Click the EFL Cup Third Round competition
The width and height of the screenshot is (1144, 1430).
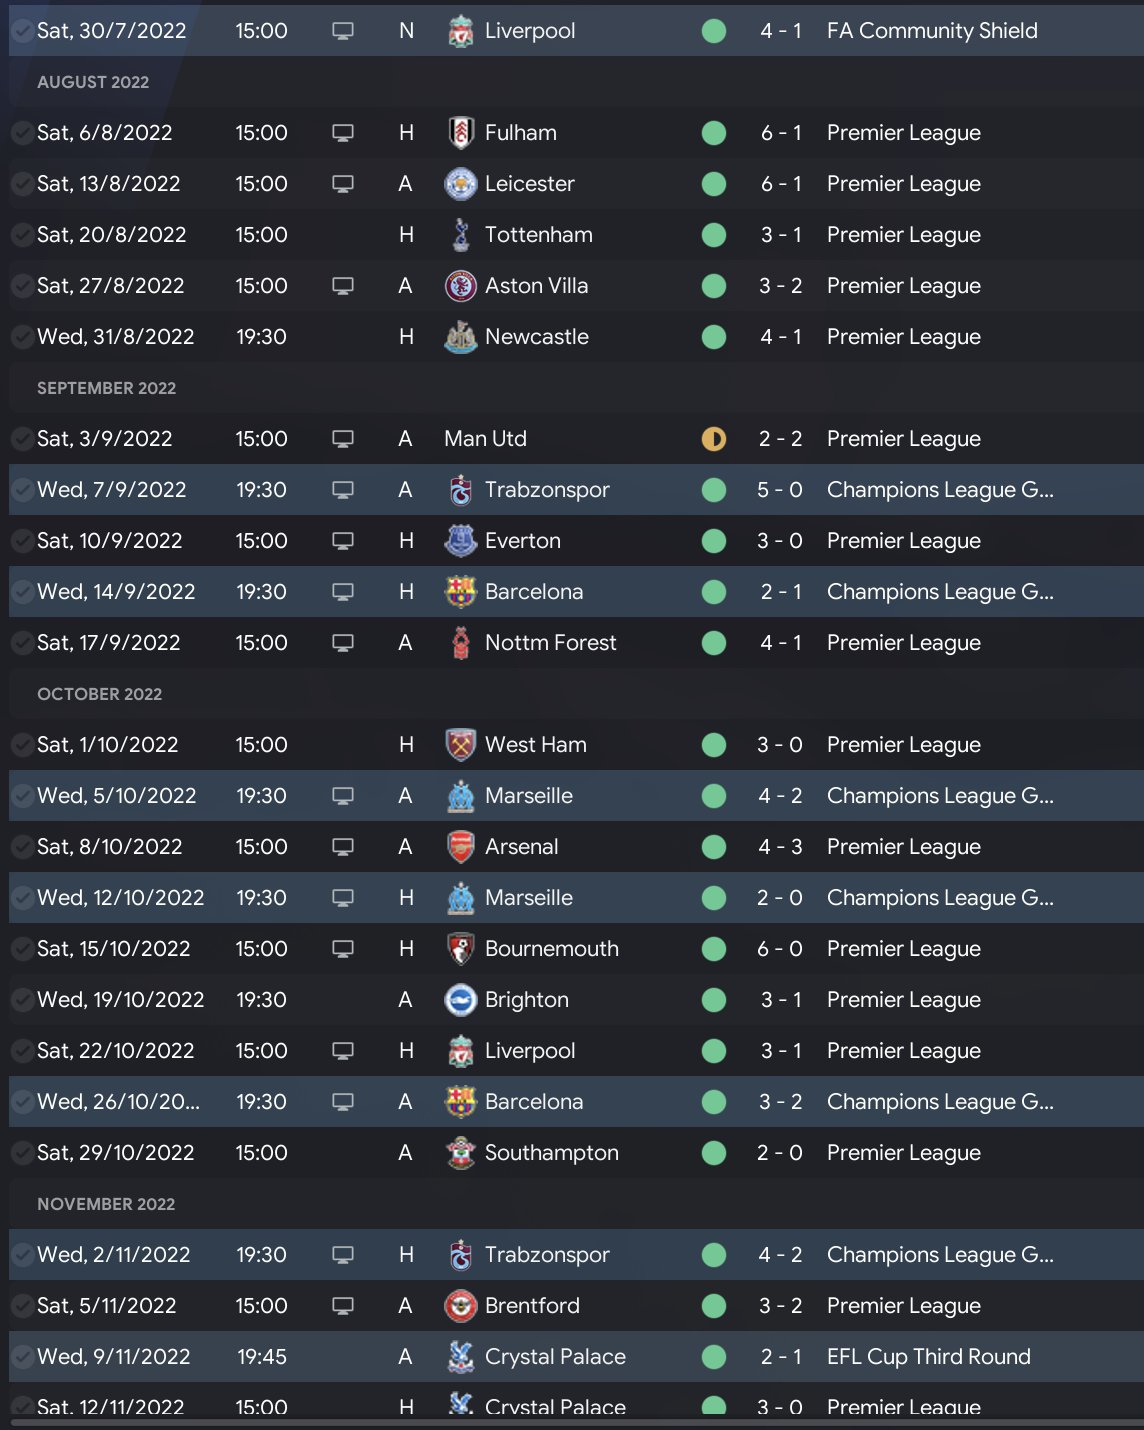point(928,1357)
